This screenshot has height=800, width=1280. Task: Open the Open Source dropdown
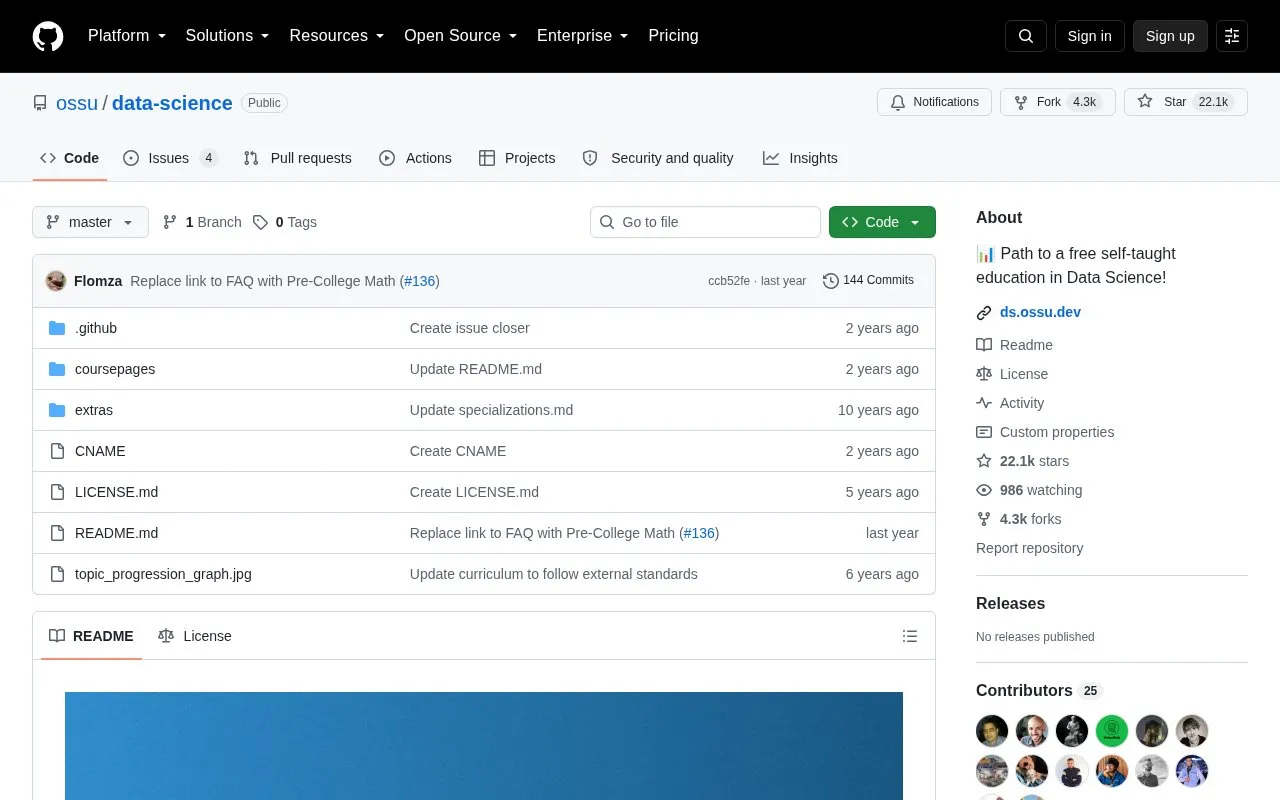tap(461, 36)
